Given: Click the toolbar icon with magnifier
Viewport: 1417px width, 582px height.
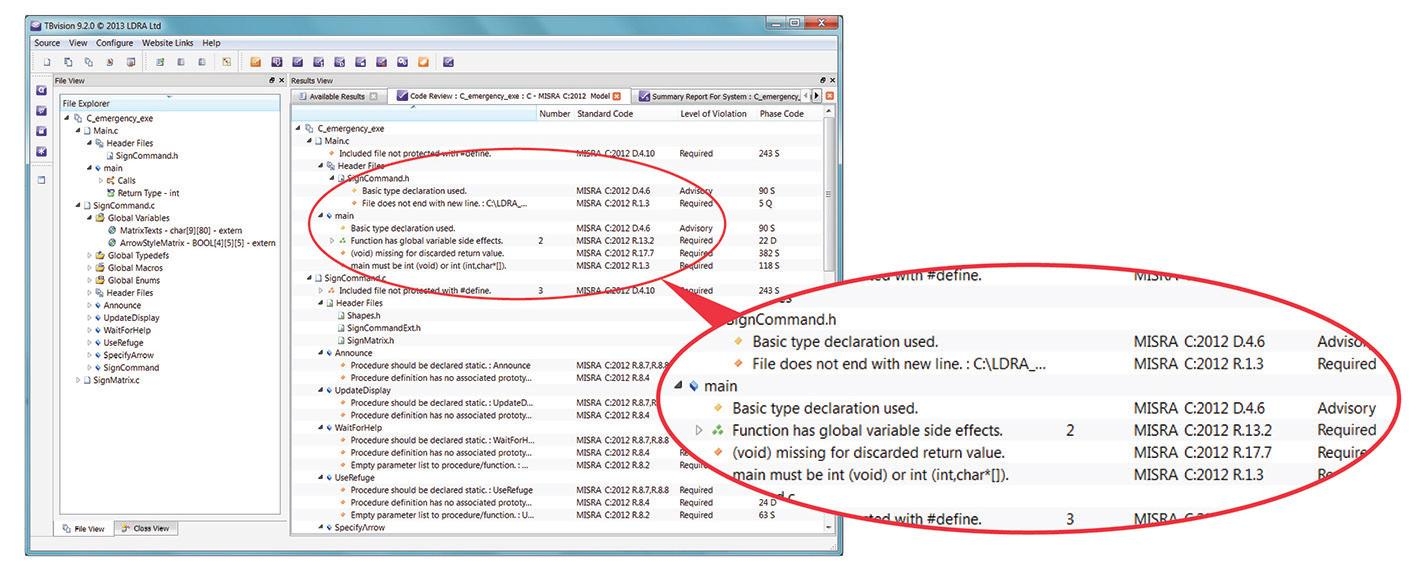Looking at the screenshot, I should [x=402, y=62].
